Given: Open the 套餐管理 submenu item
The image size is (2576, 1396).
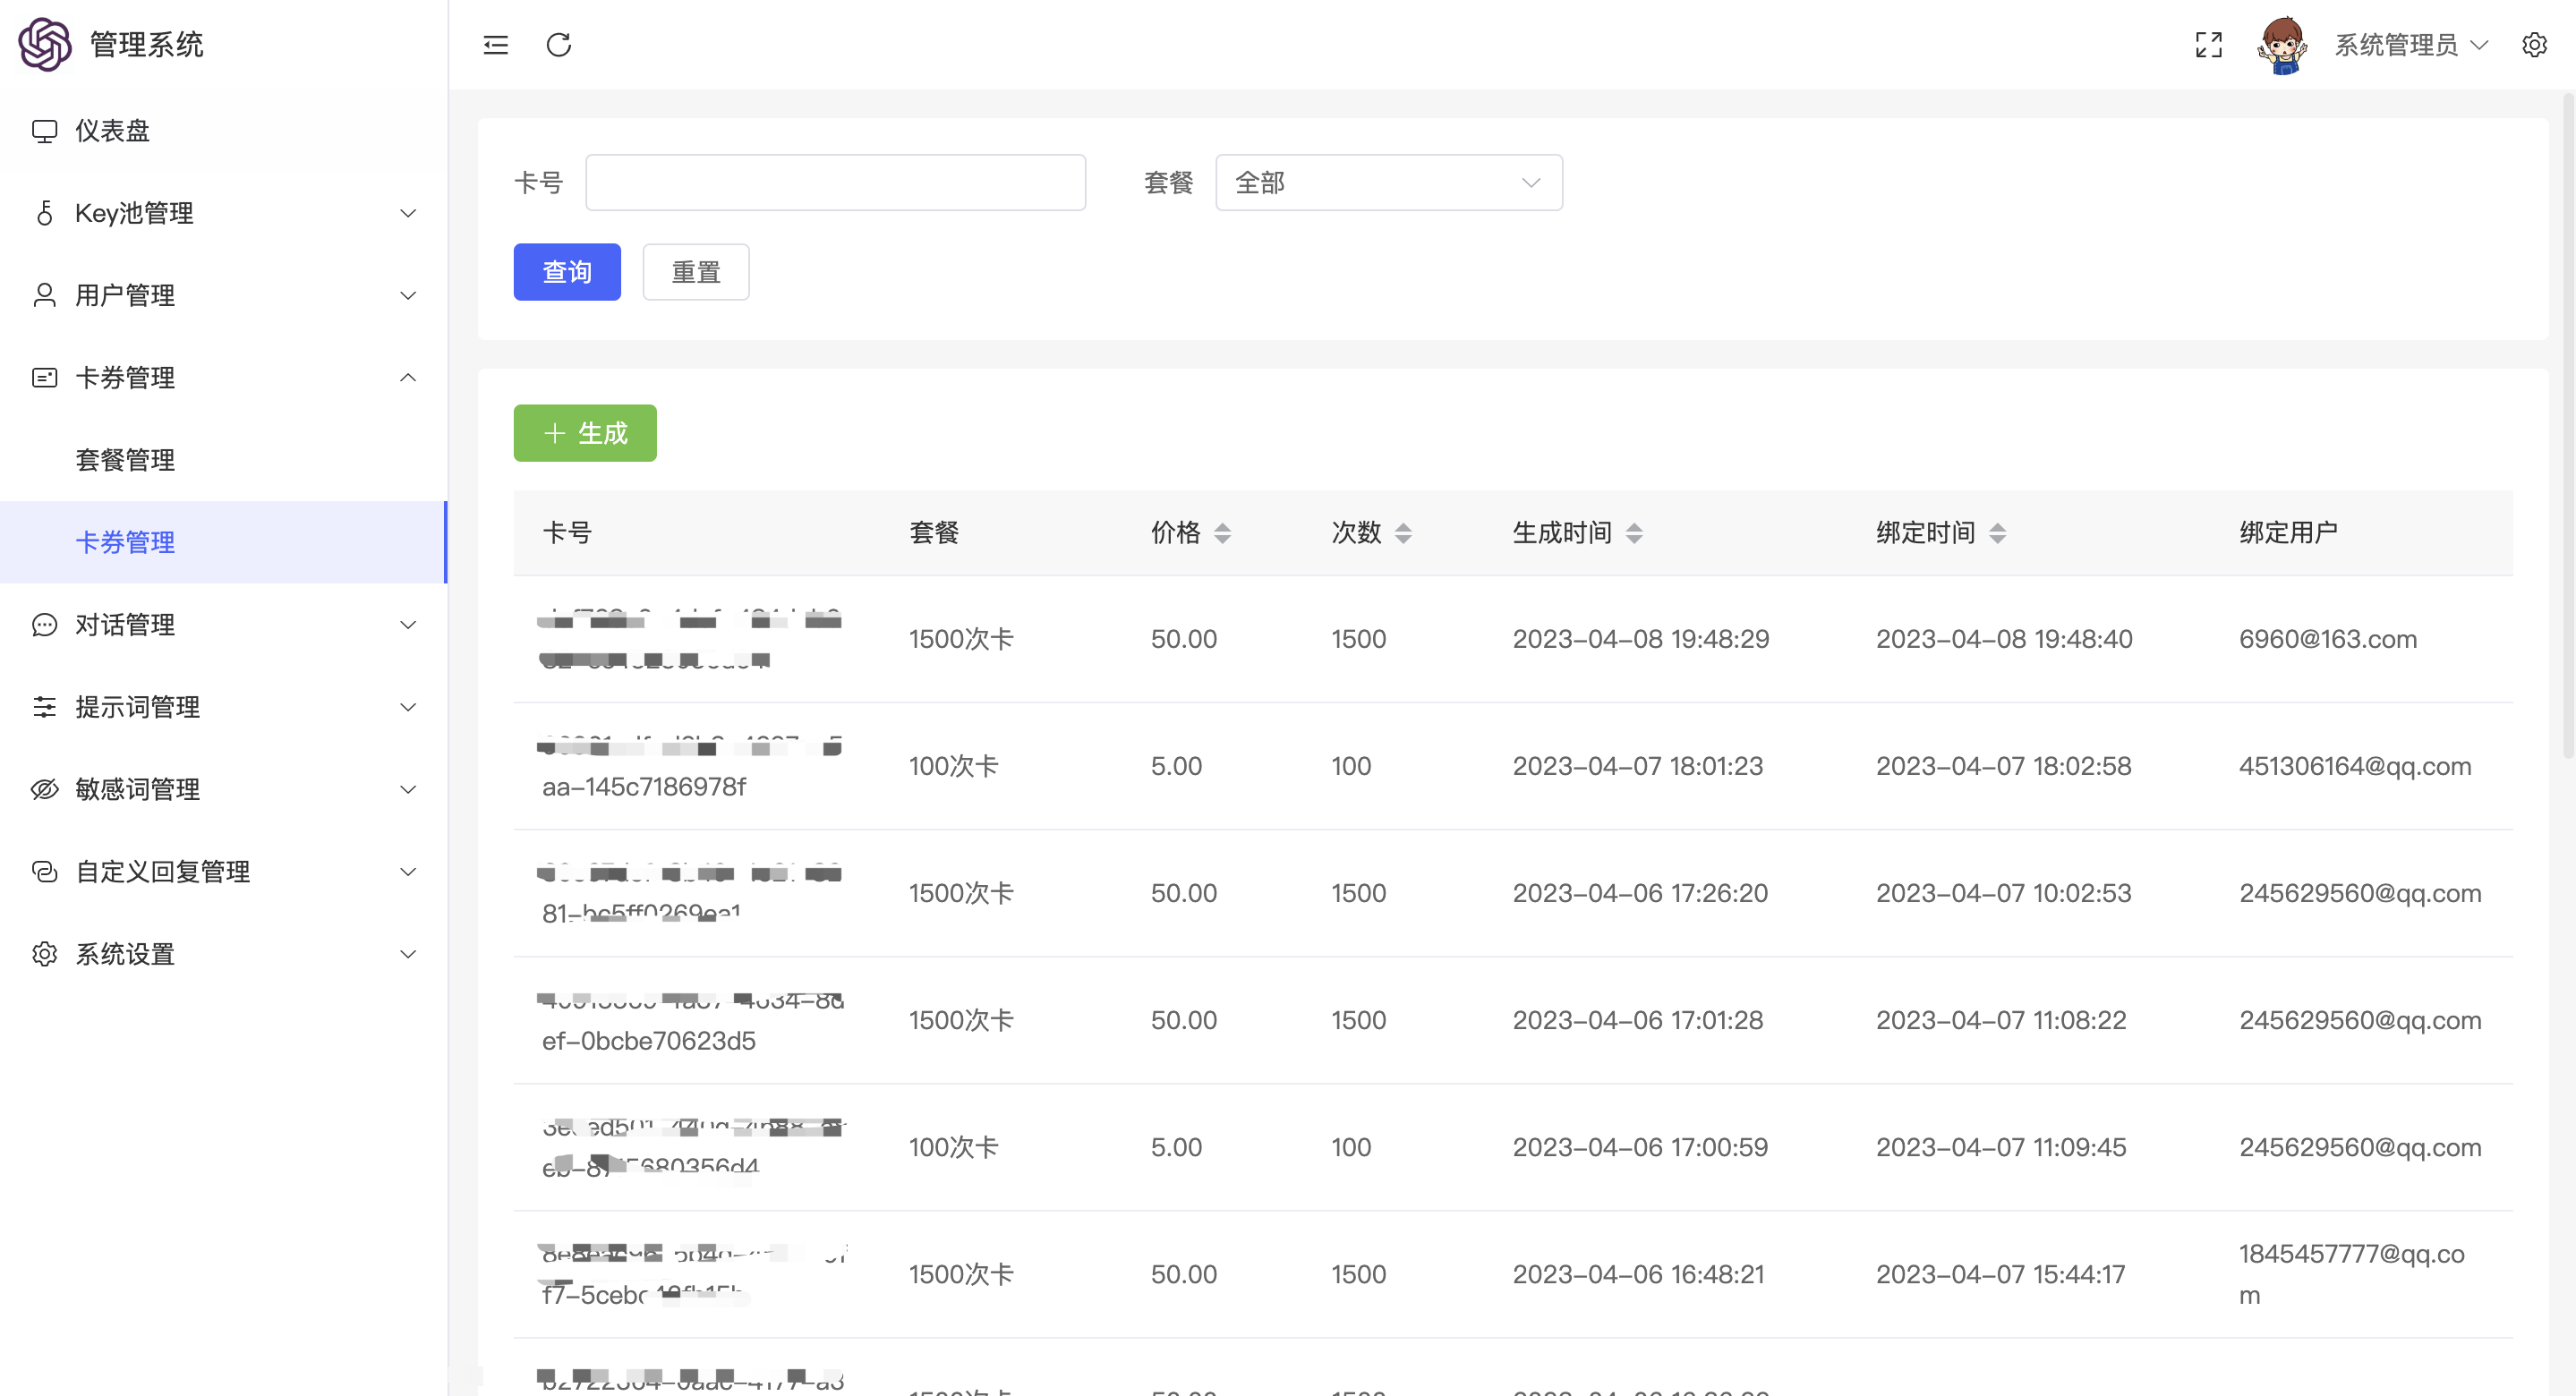Looking at the screenshot, I should (224, 460).
